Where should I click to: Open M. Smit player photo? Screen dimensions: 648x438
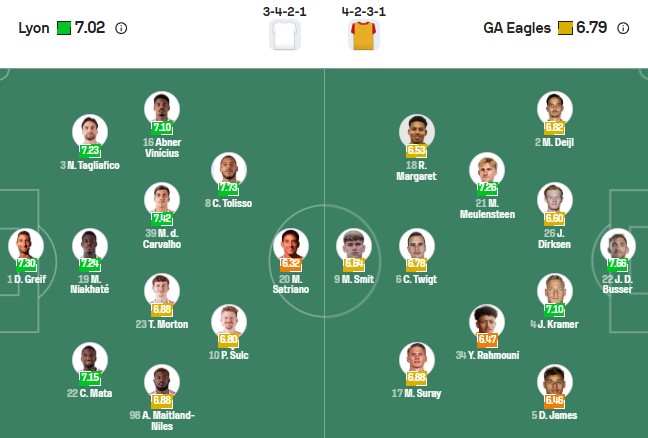(354, 246)
